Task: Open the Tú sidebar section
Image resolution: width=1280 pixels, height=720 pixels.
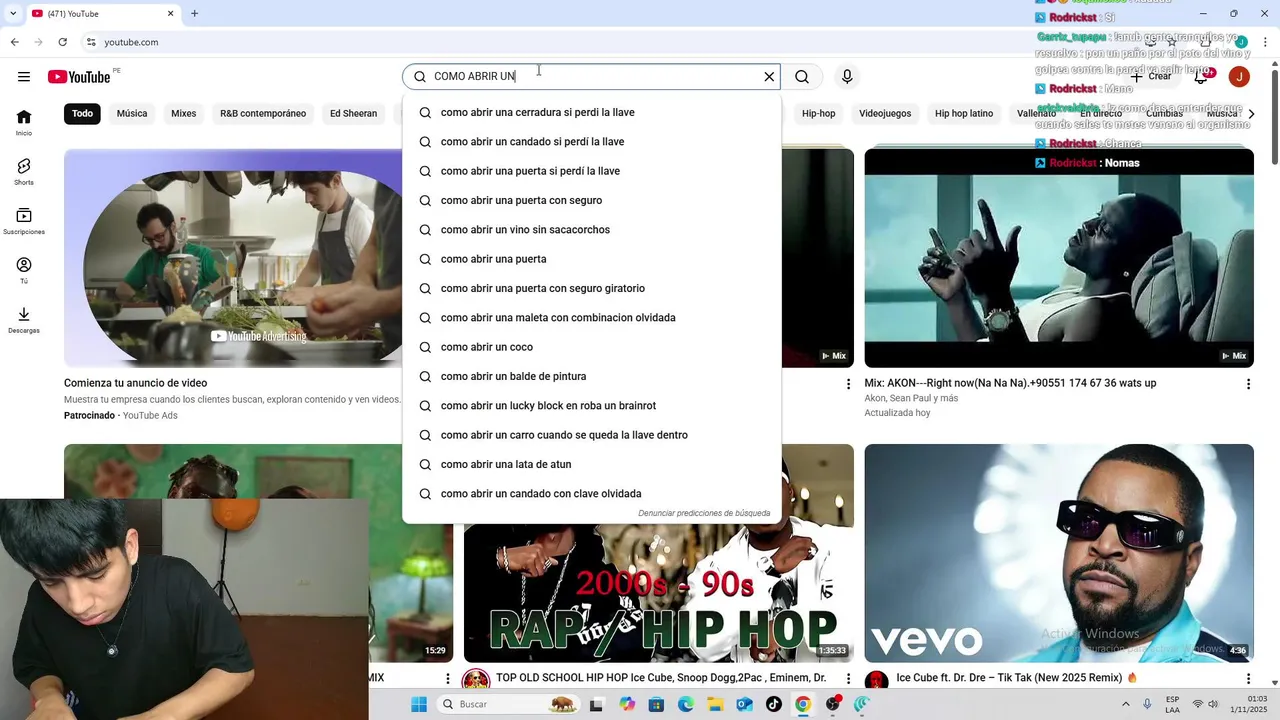Action: (24, 270)
